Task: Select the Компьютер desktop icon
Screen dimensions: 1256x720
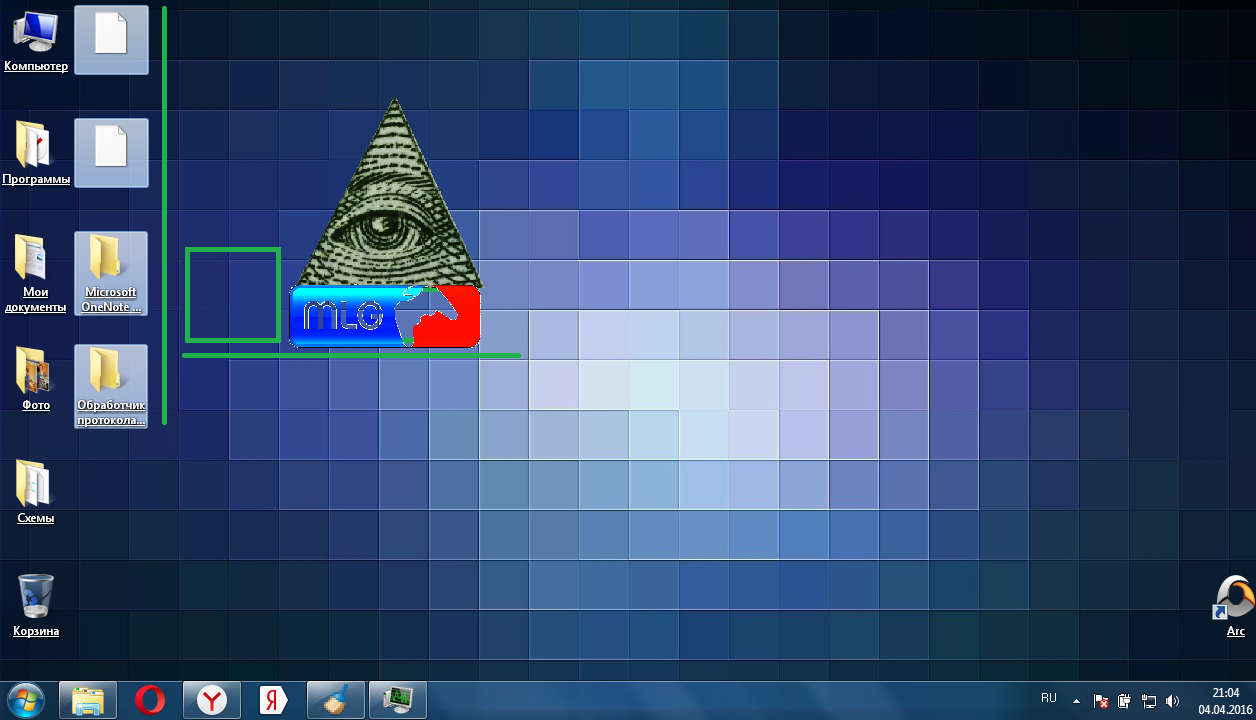Action: pos(36,40)
